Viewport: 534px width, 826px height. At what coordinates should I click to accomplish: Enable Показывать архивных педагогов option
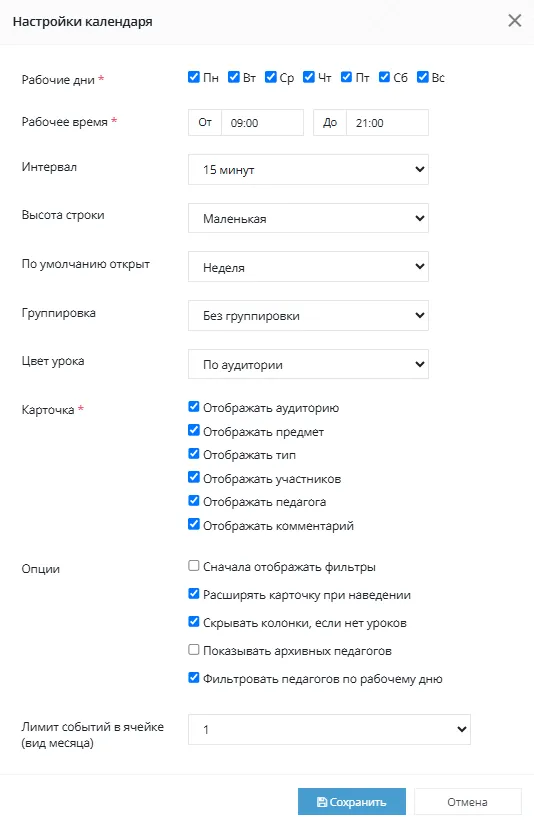pyautogui.click(x=194, y=650)
